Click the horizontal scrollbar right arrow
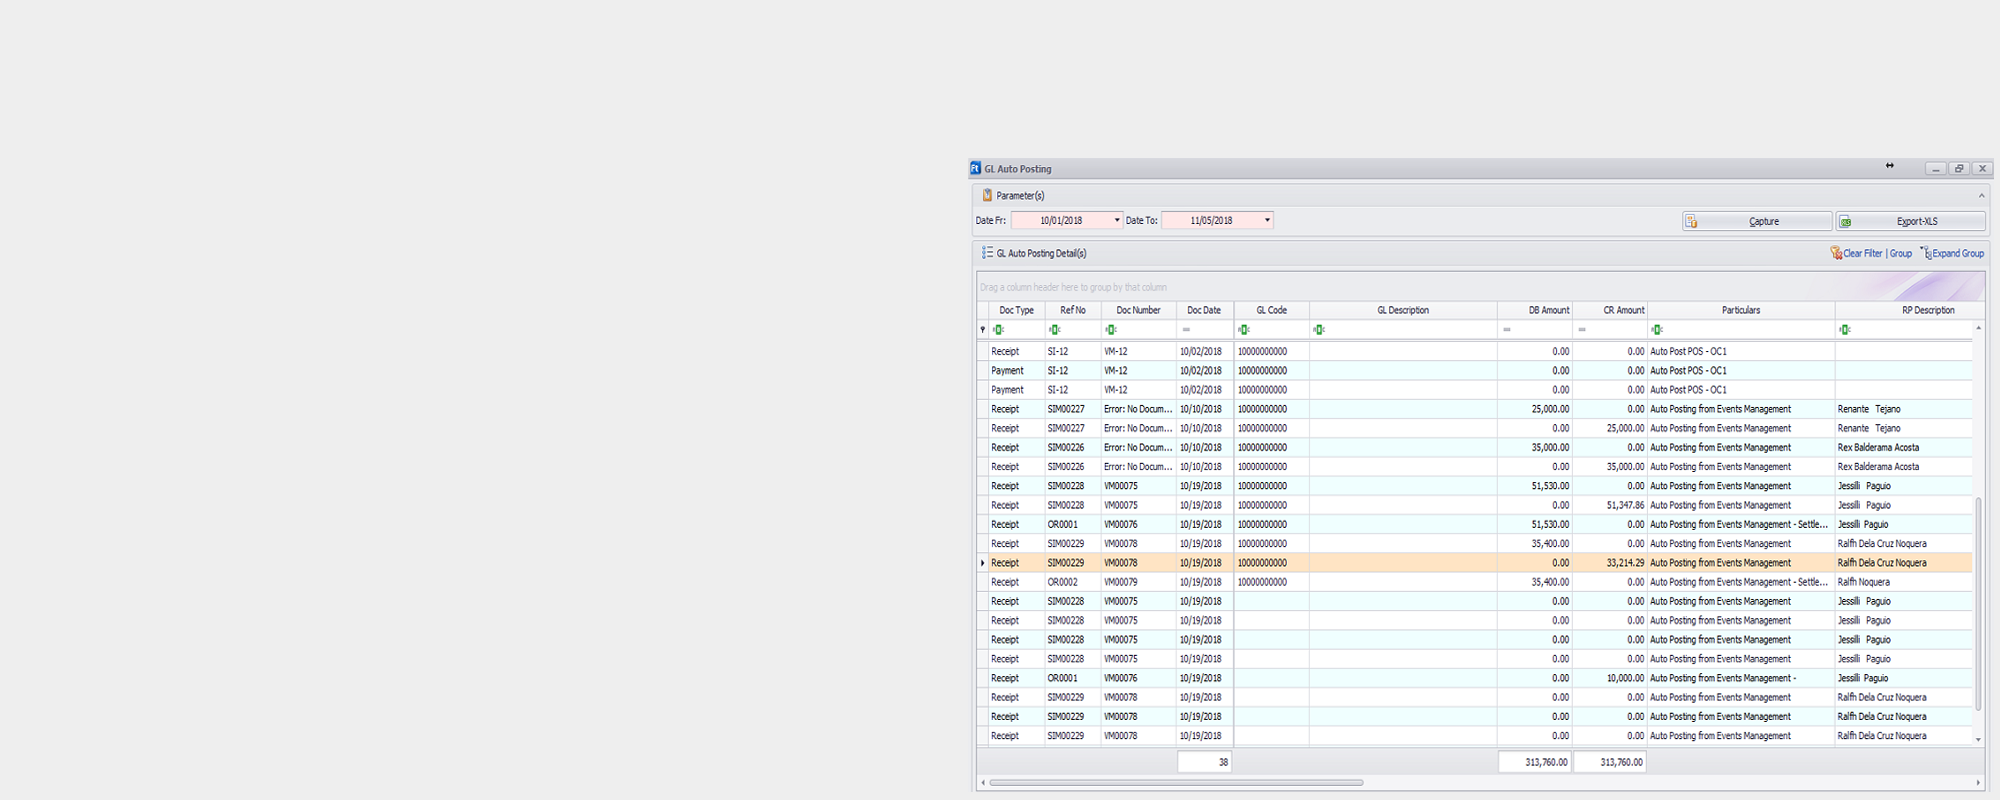 click(1978, 782)
